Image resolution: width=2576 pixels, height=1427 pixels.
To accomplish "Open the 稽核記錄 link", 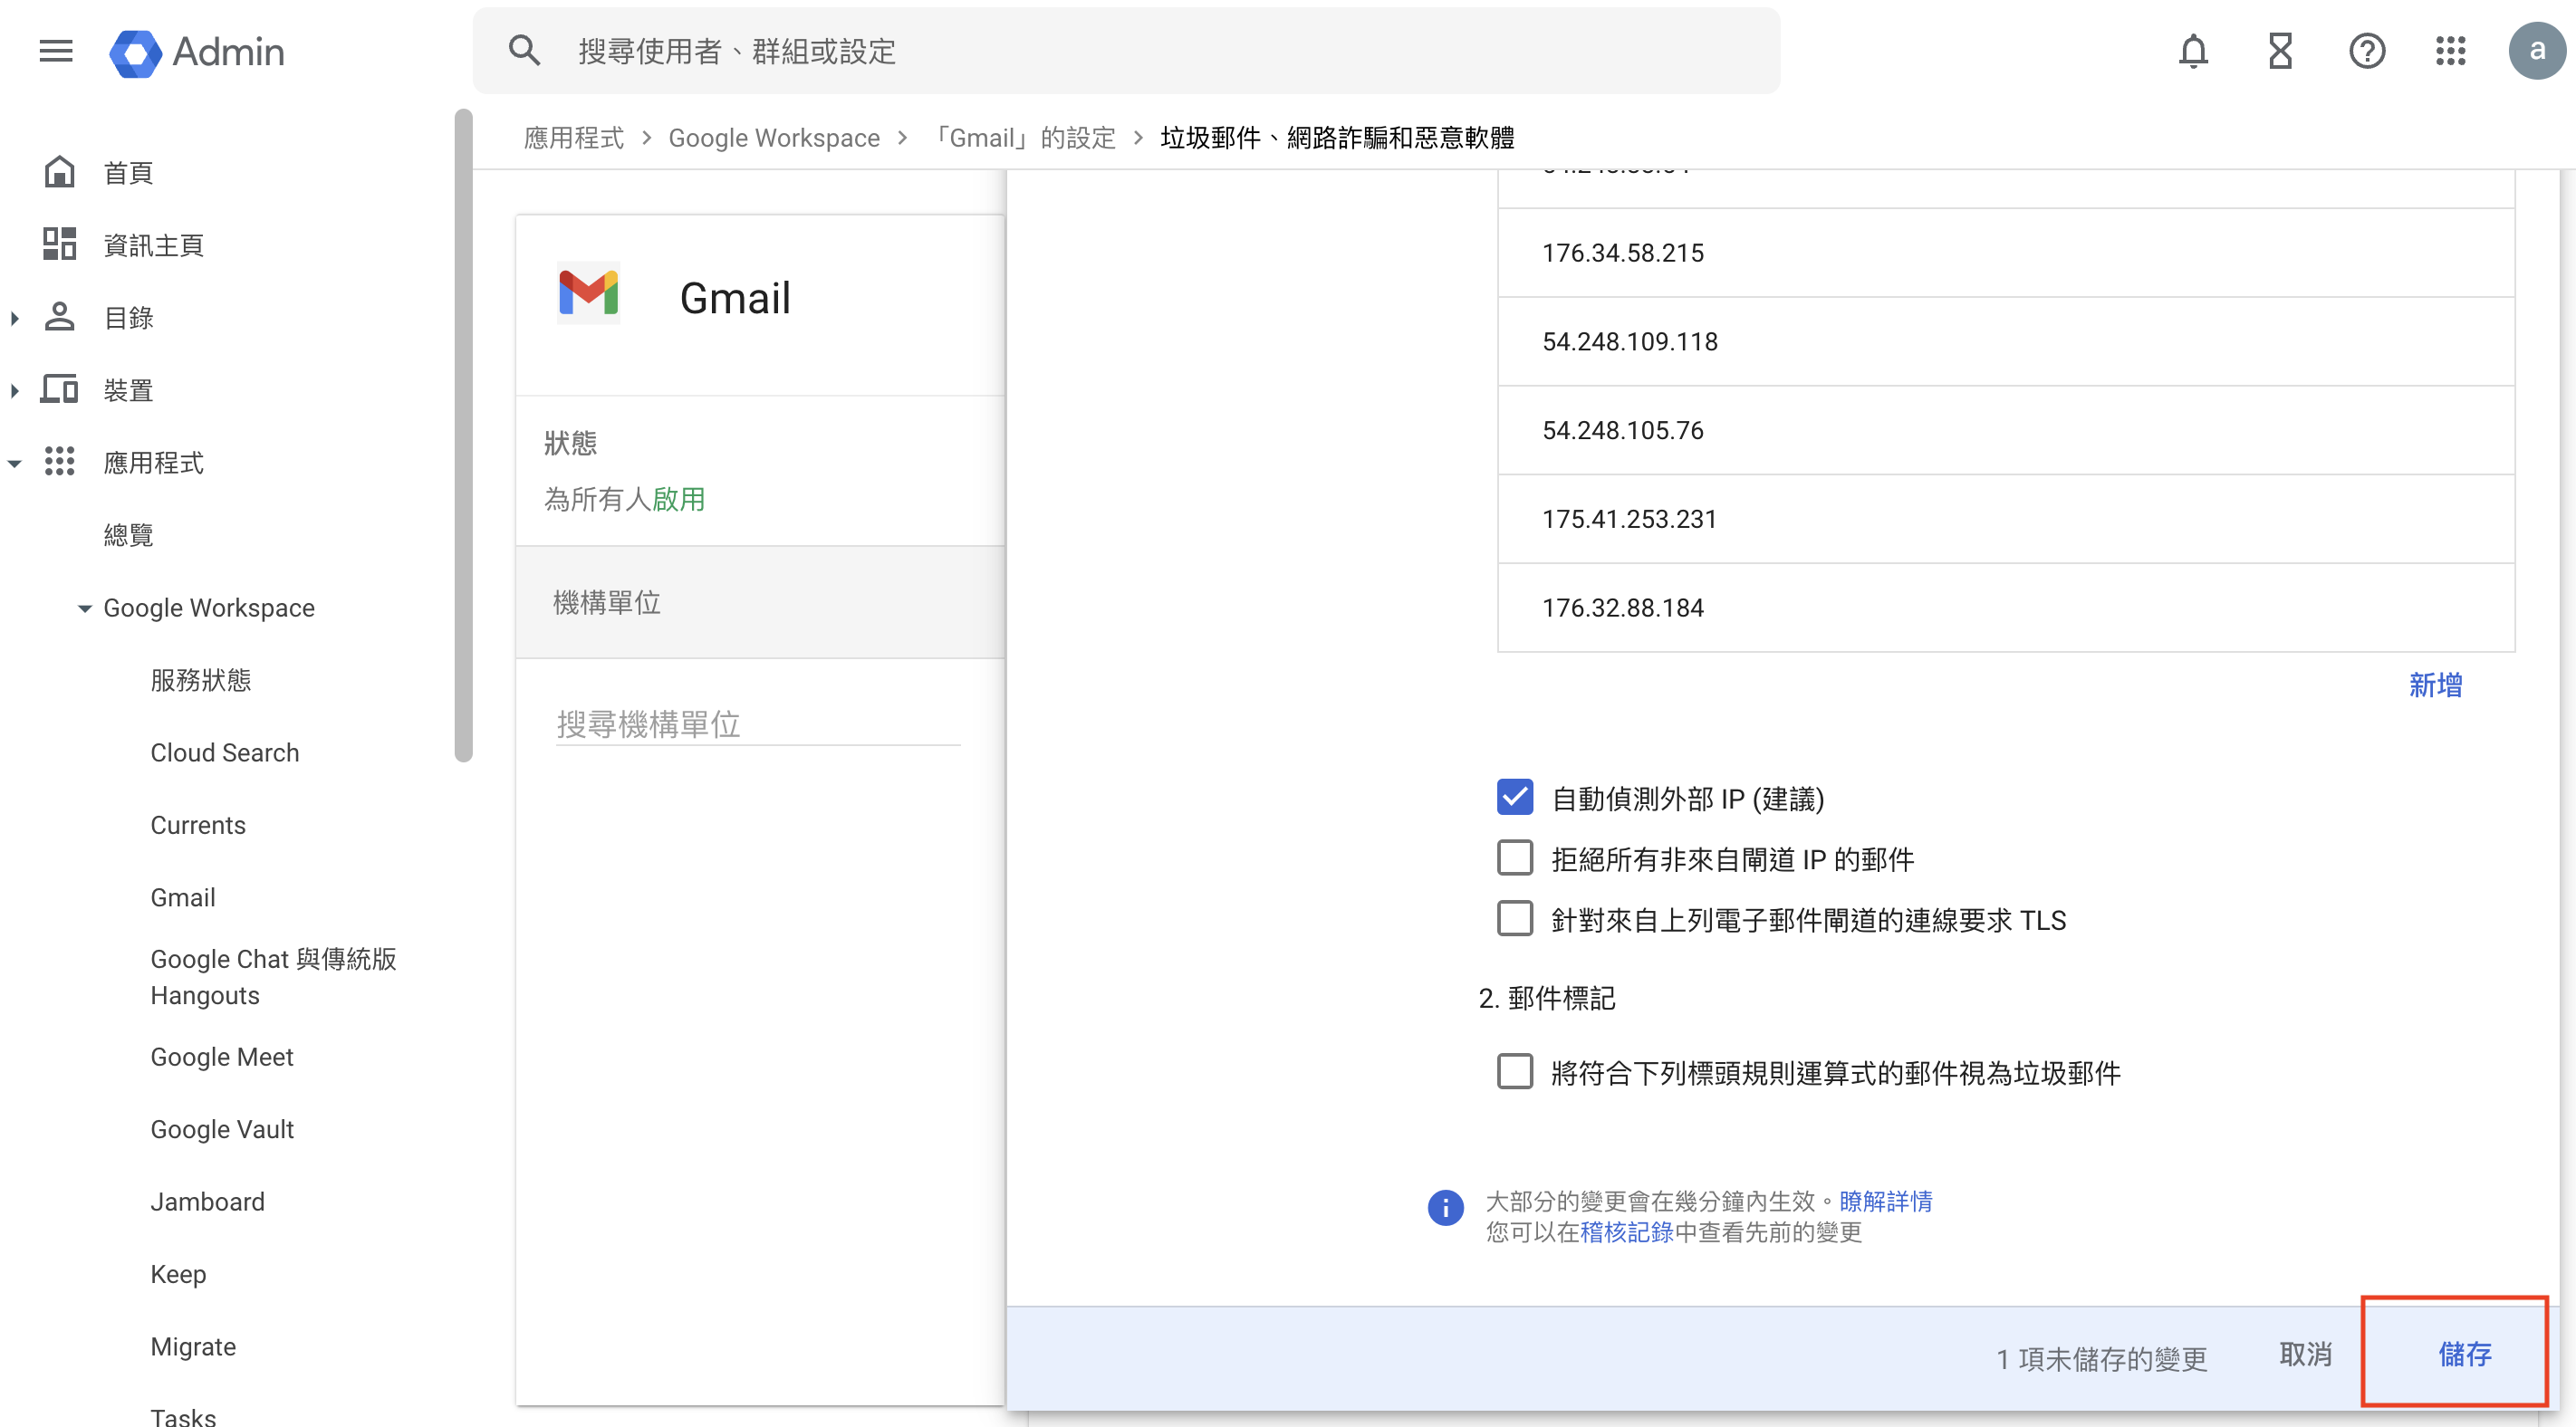I will pyautogui.click(x=1626, y=1232).
